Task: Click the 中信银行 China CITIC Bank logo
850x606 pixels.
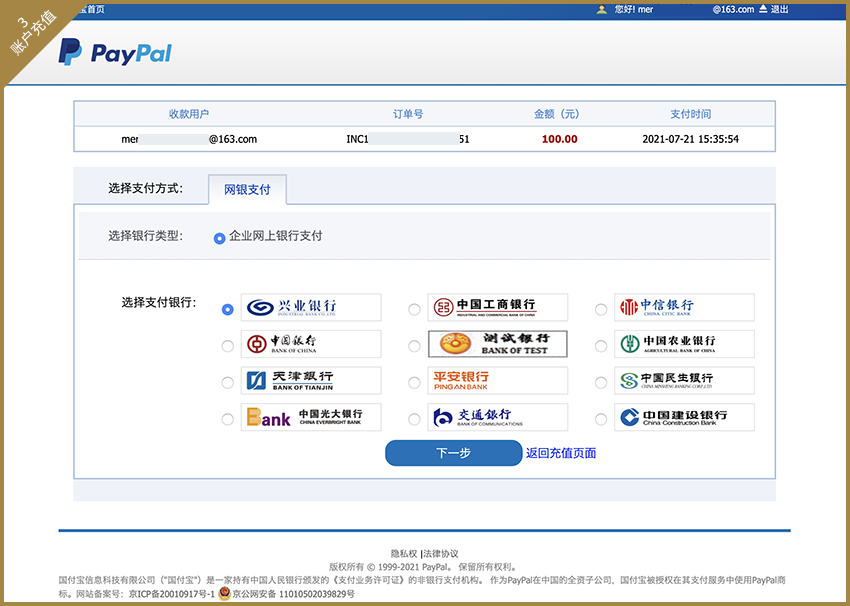Action: 684,307
